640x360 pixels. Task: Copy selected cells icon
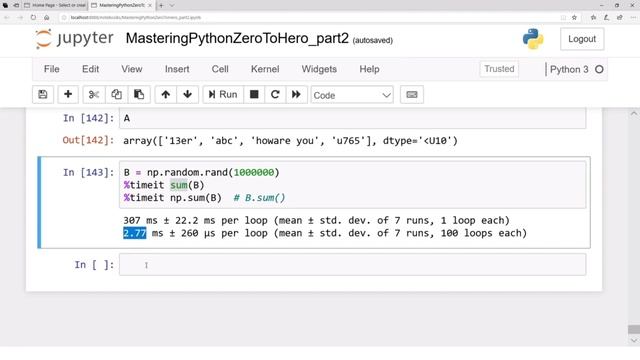(116, 95)
